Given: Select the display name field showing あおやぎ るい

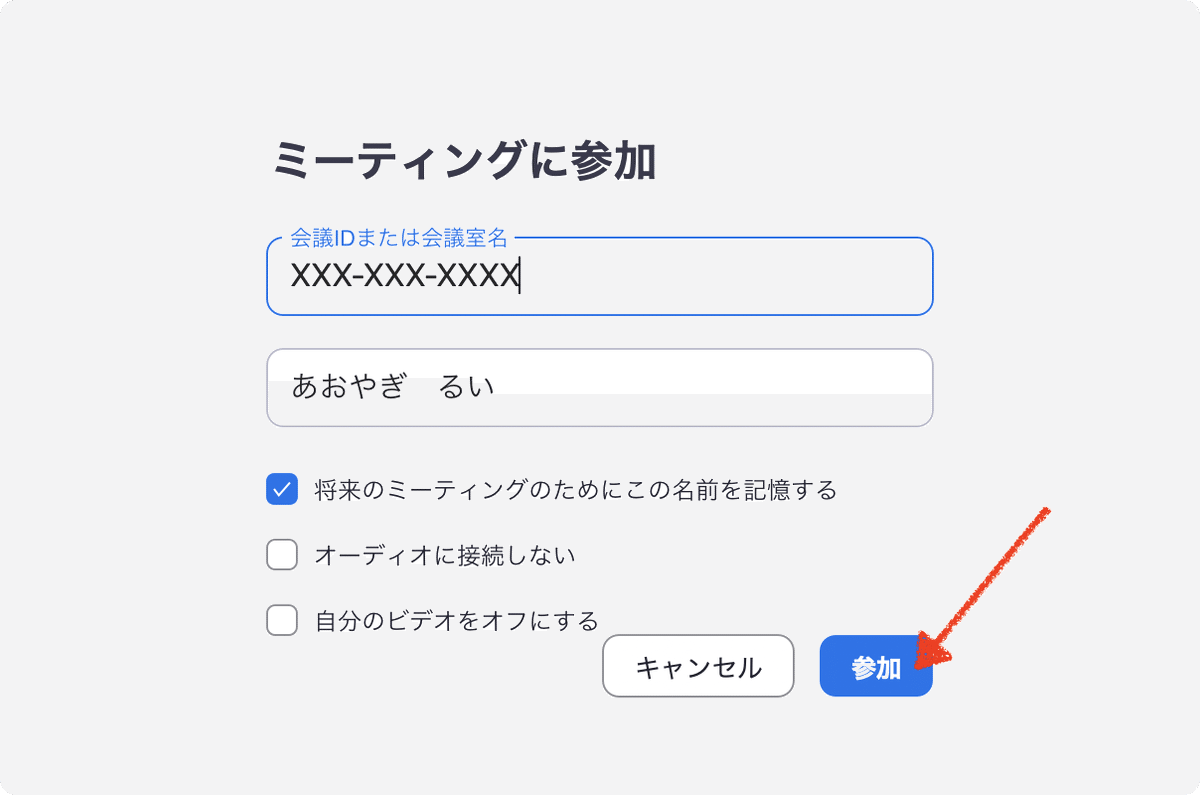Looking at the screenshot, I should click(x=599, y=388).
